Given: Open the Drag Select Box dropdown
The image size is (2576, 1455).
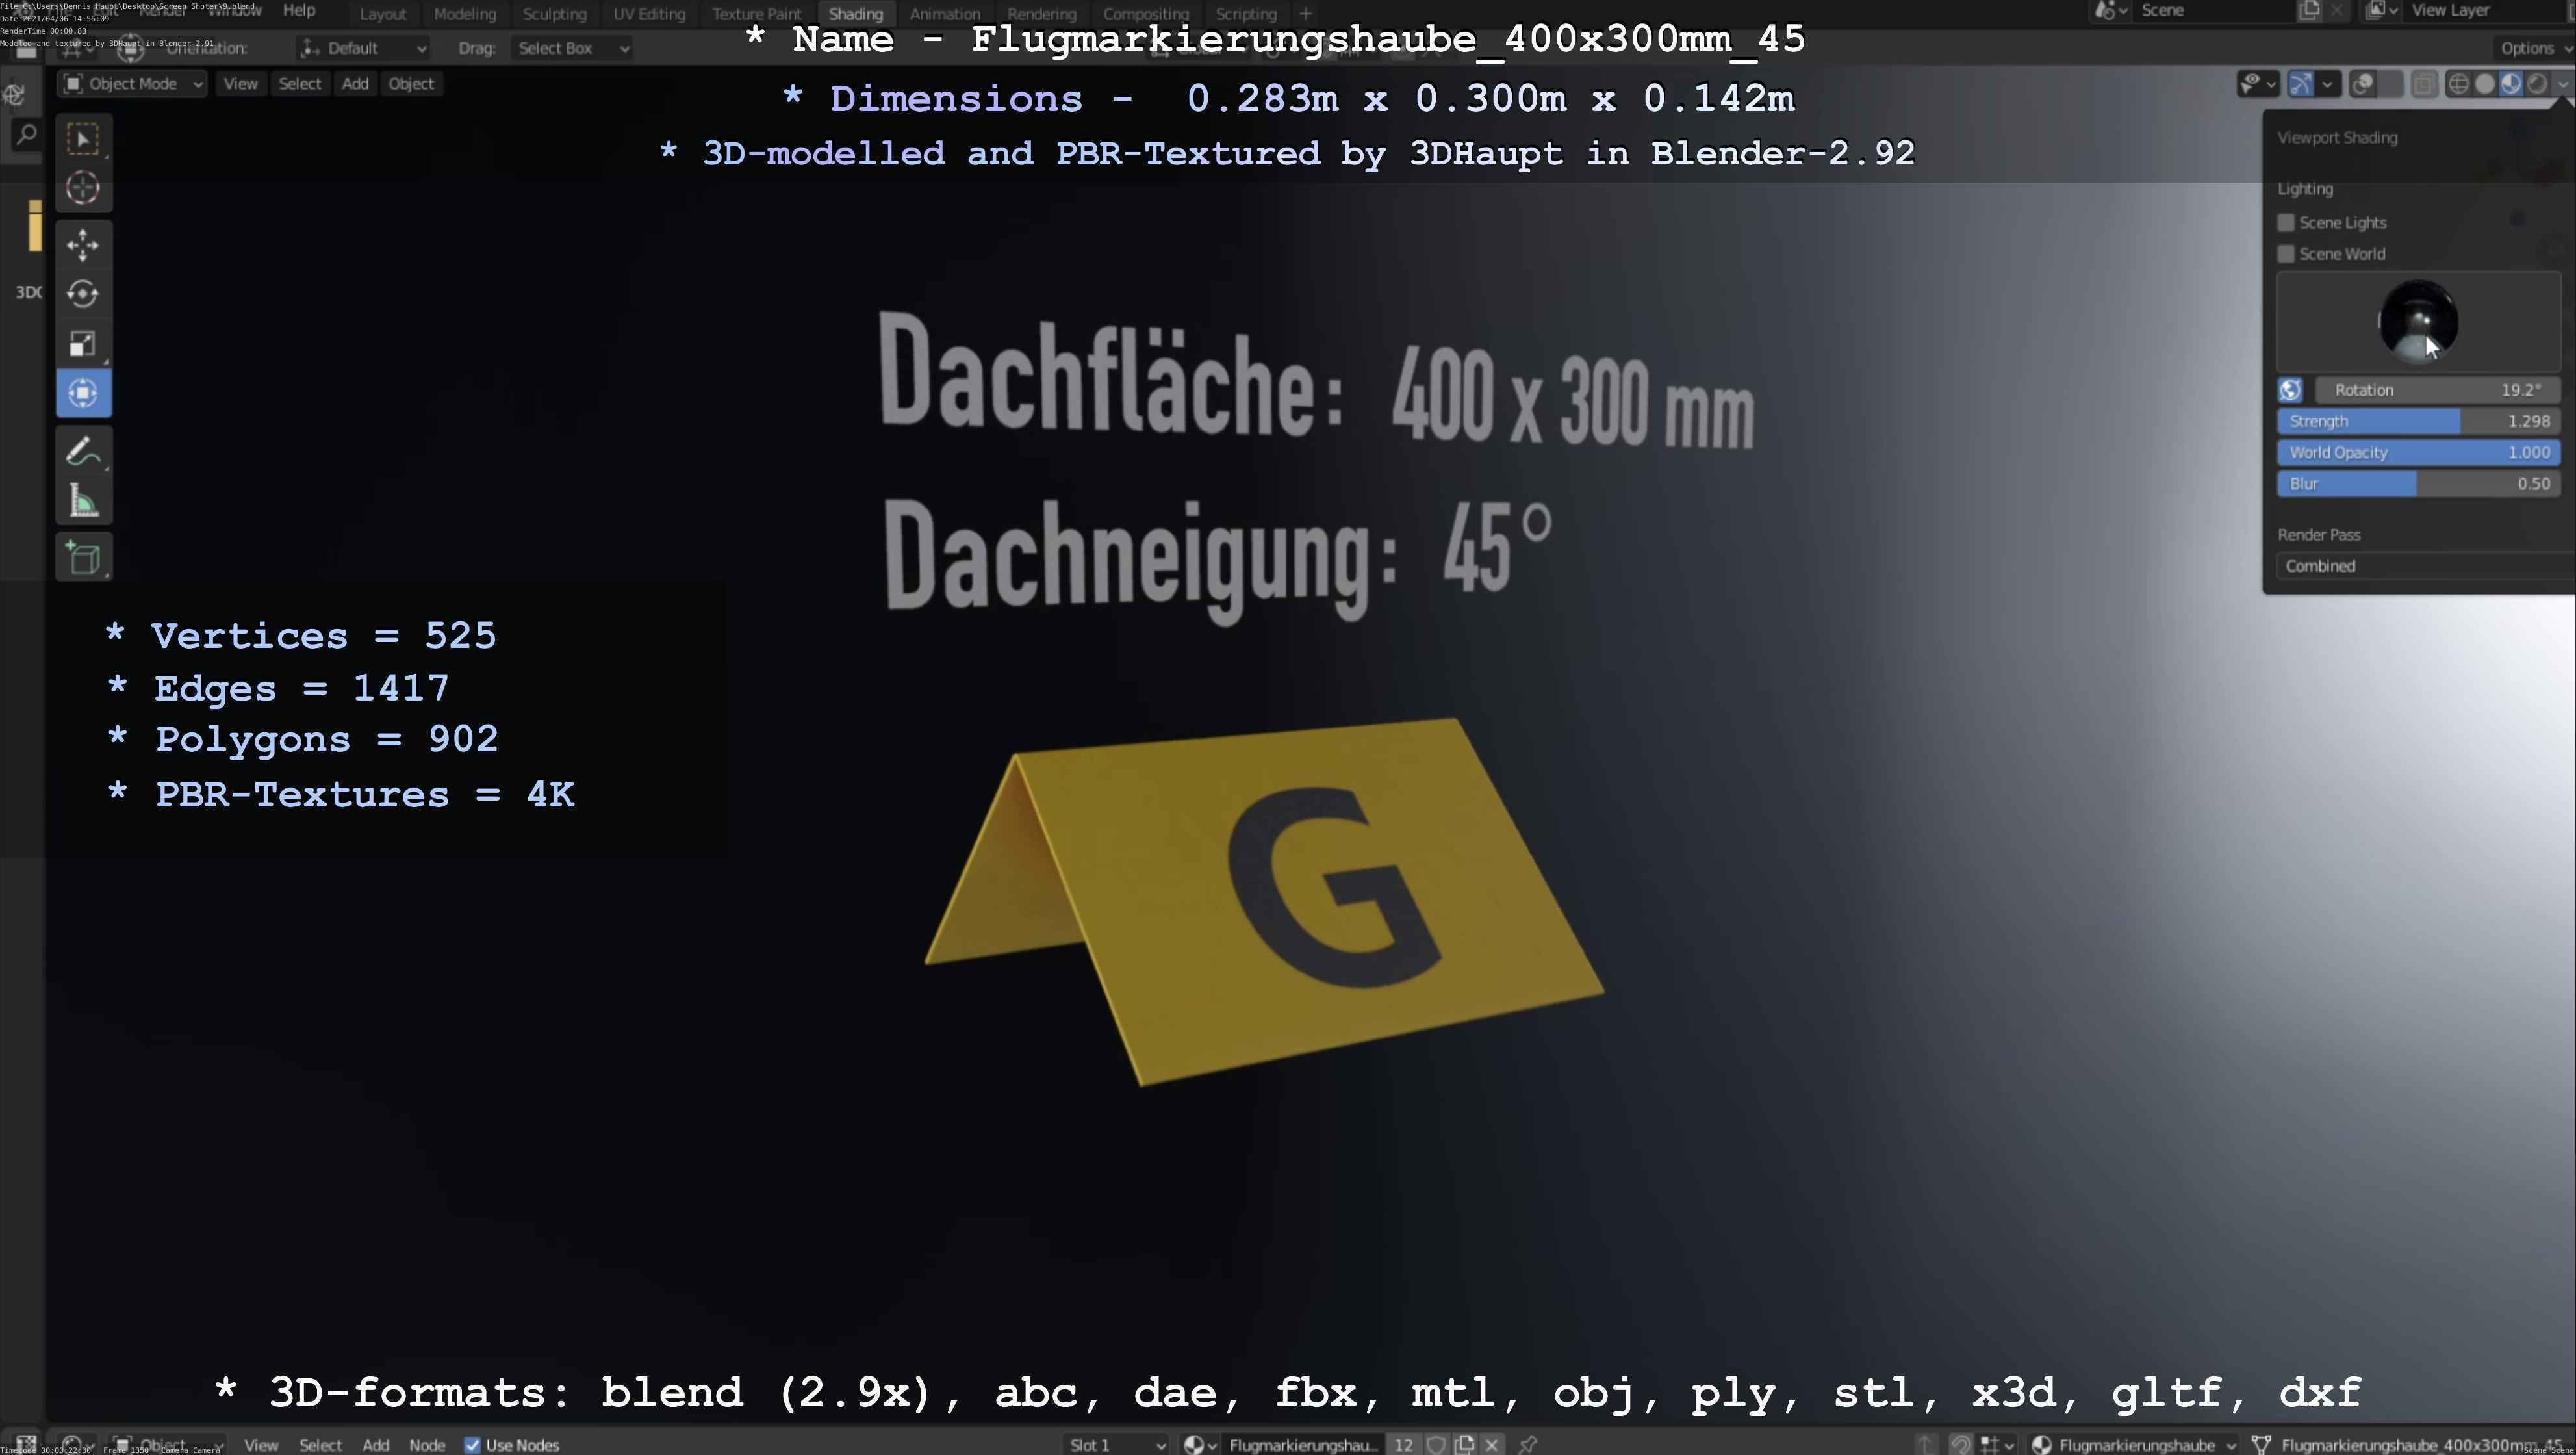Looking at the screenshot, I should [573, 48].
